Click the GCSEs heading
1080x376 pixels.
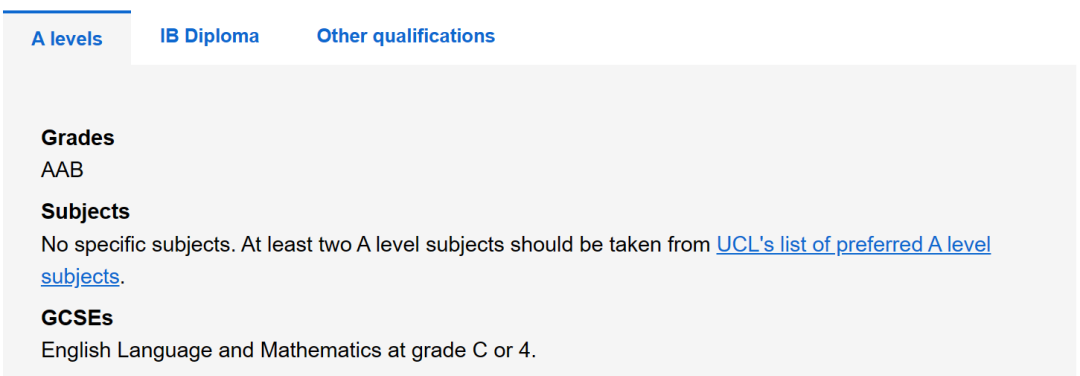[x=77, y=318]
